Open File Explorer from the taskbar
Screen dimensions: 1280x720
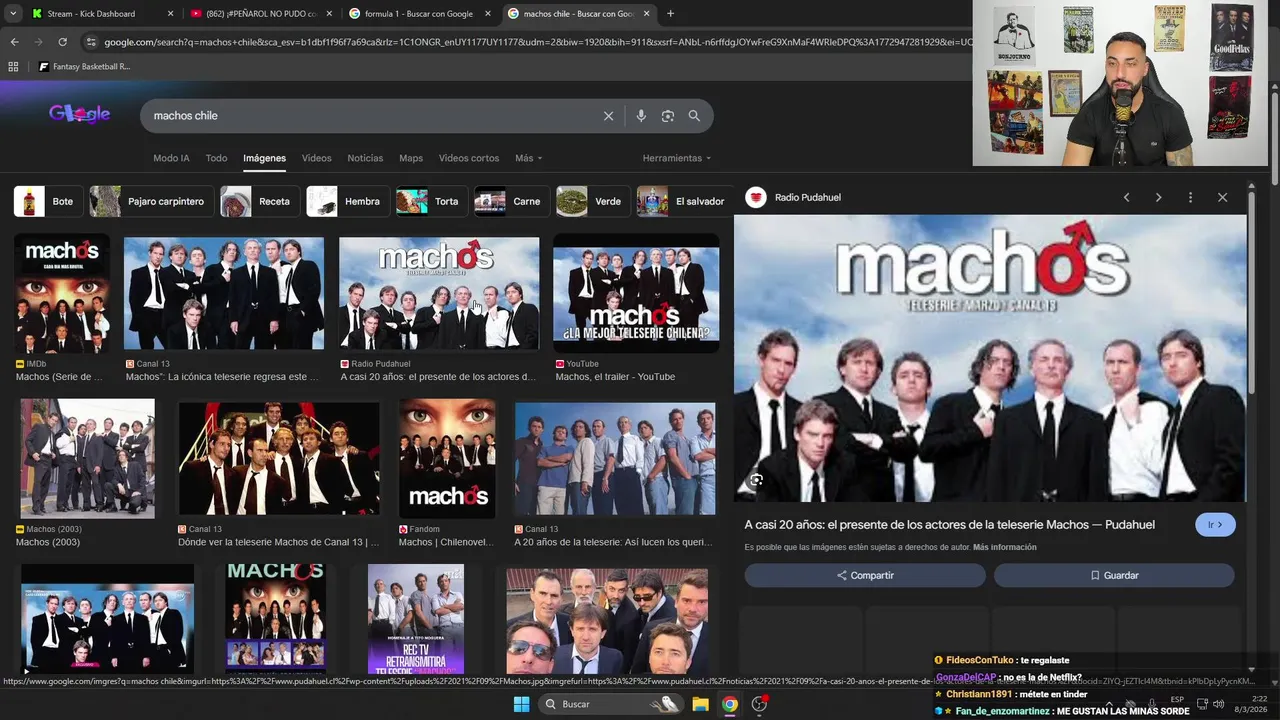tap(700, 704)
